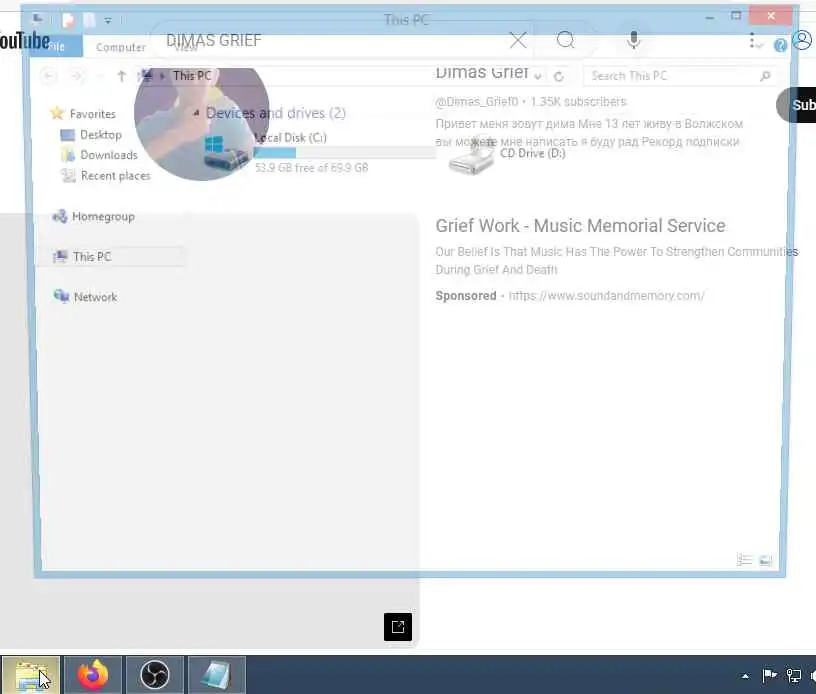Open Action Center flag tray icon
The width and height of the screenshot is (816, 694).
769,675
